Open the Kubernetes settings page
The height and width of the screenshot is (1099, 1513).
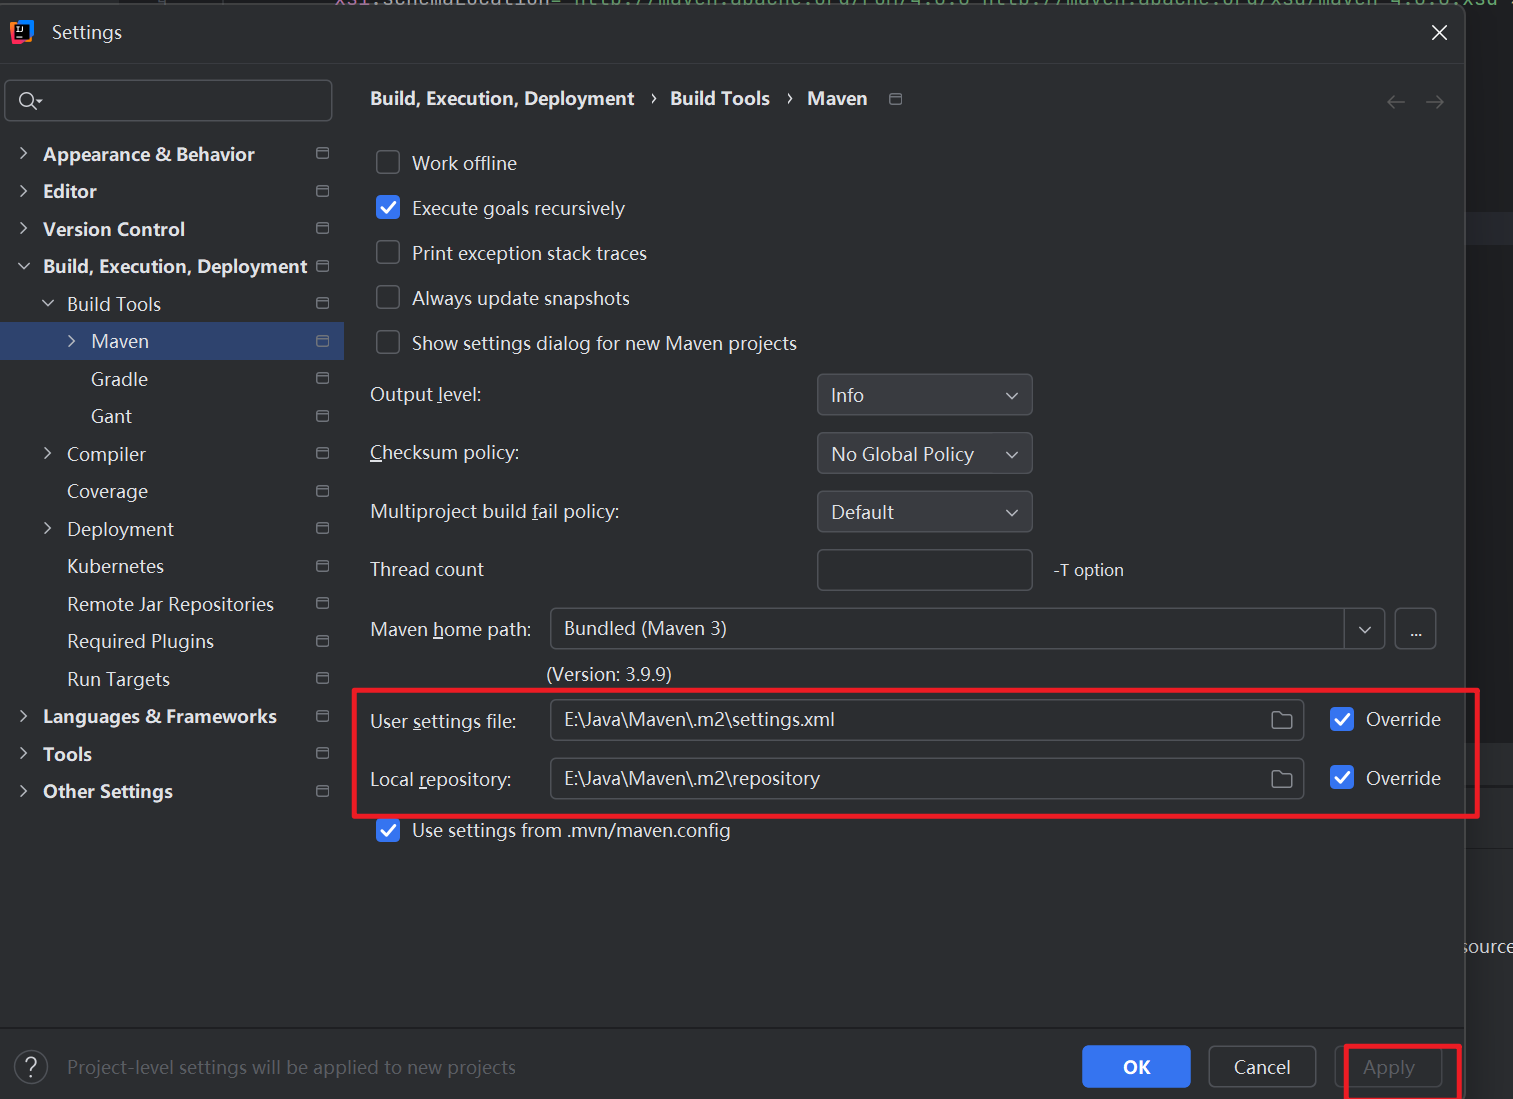pyautogui.click(x=115, y=566)
